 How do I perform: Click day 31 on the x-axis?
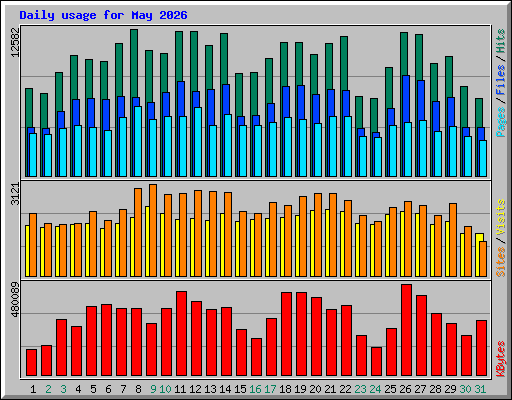(x=480, y=389)
